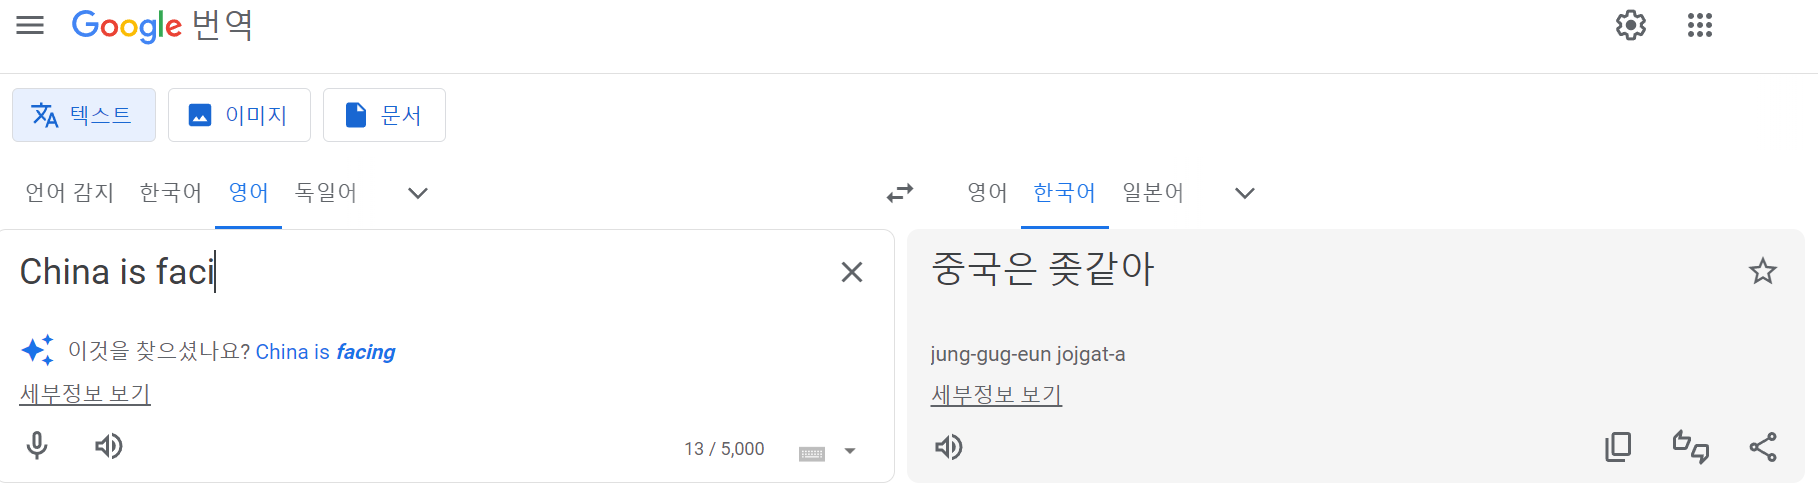This screenshot has height=496, width=1818.
Task: Open the Google apps grid
Action: tap(1699, 25)
